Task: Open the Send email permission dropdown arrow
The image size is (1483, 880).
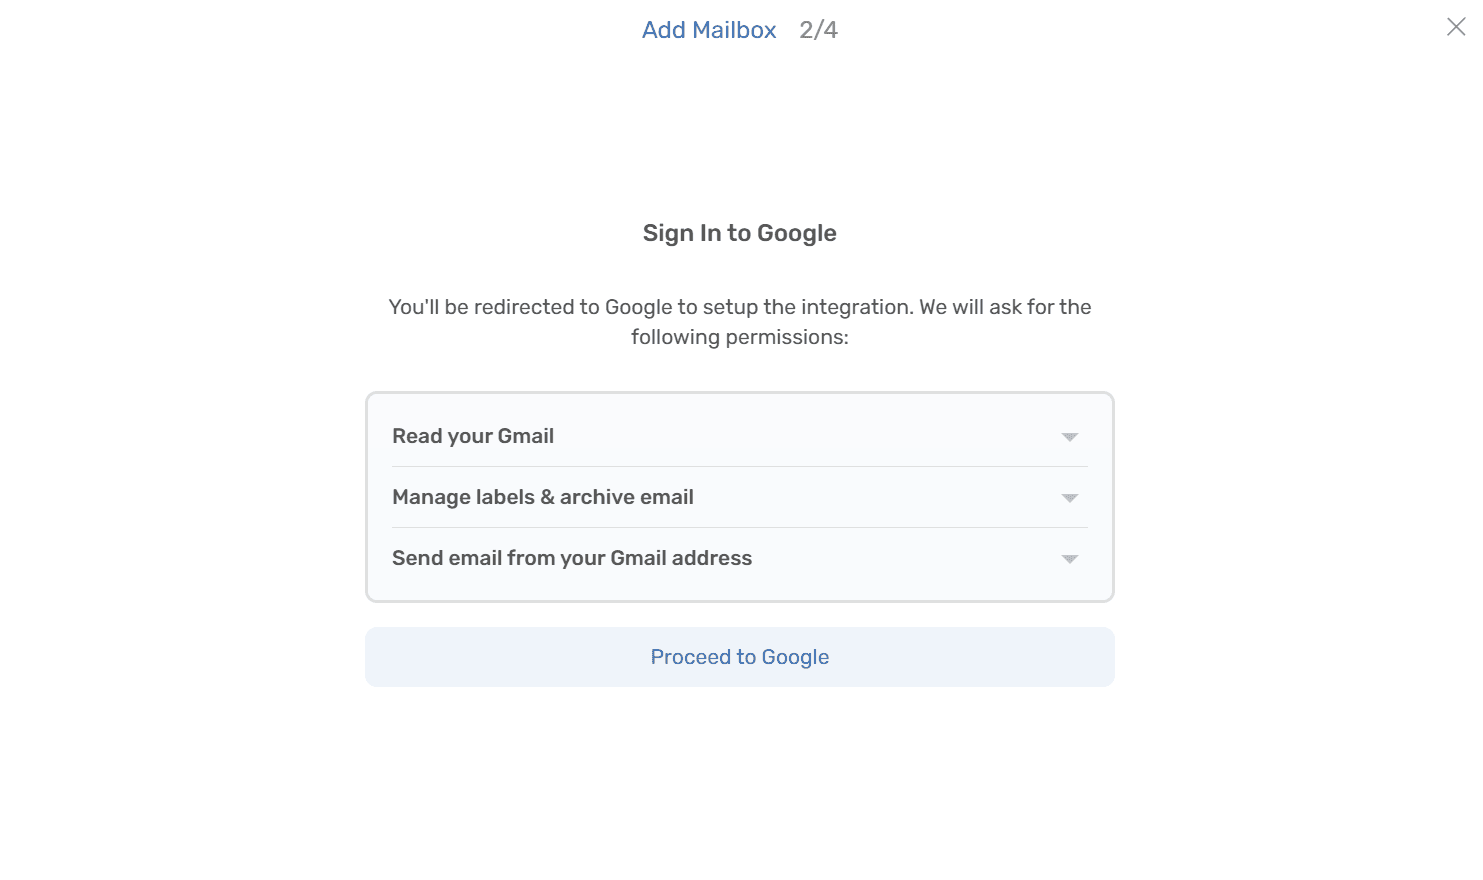Action: [1069, 559]
